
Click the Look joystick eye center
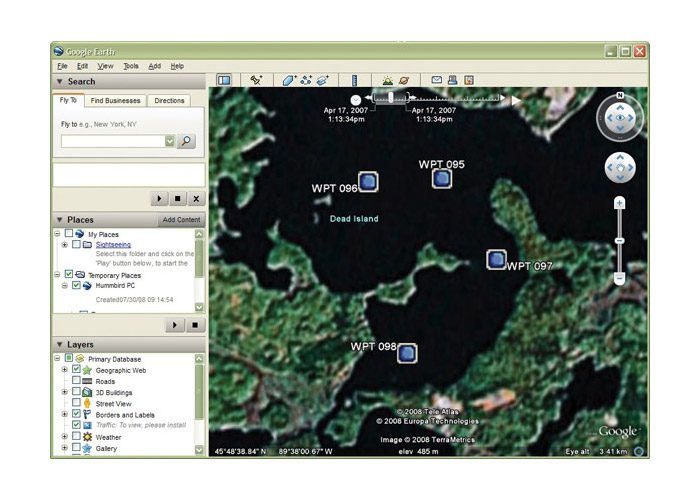[x=620, y=118]
